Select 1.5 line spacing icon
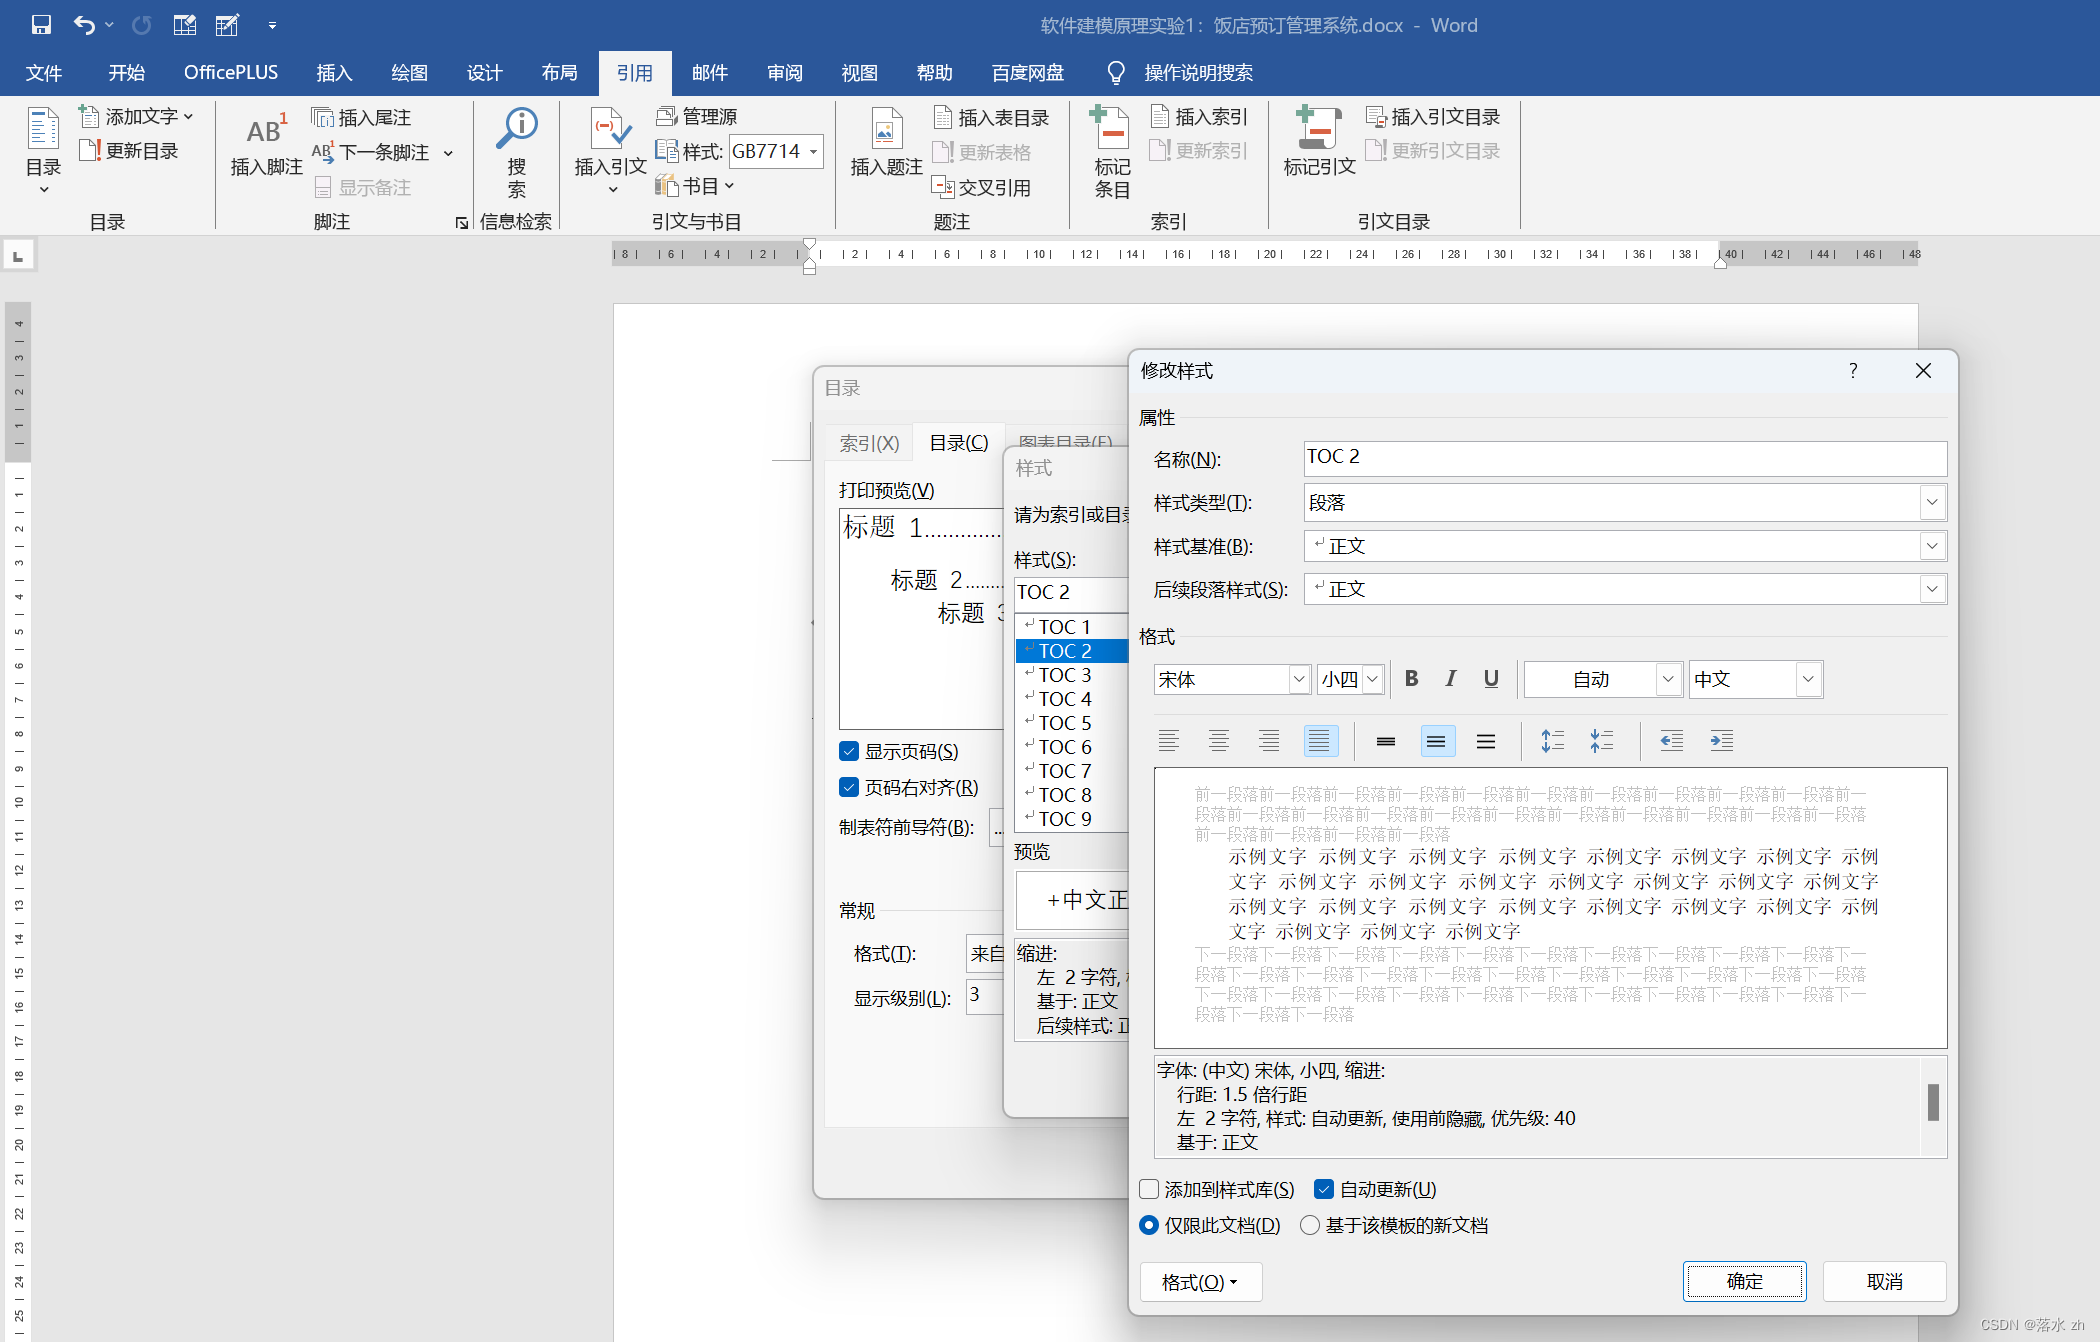The width and height of the screenshot is (2100, 1342). click(x=1436, y=741)
